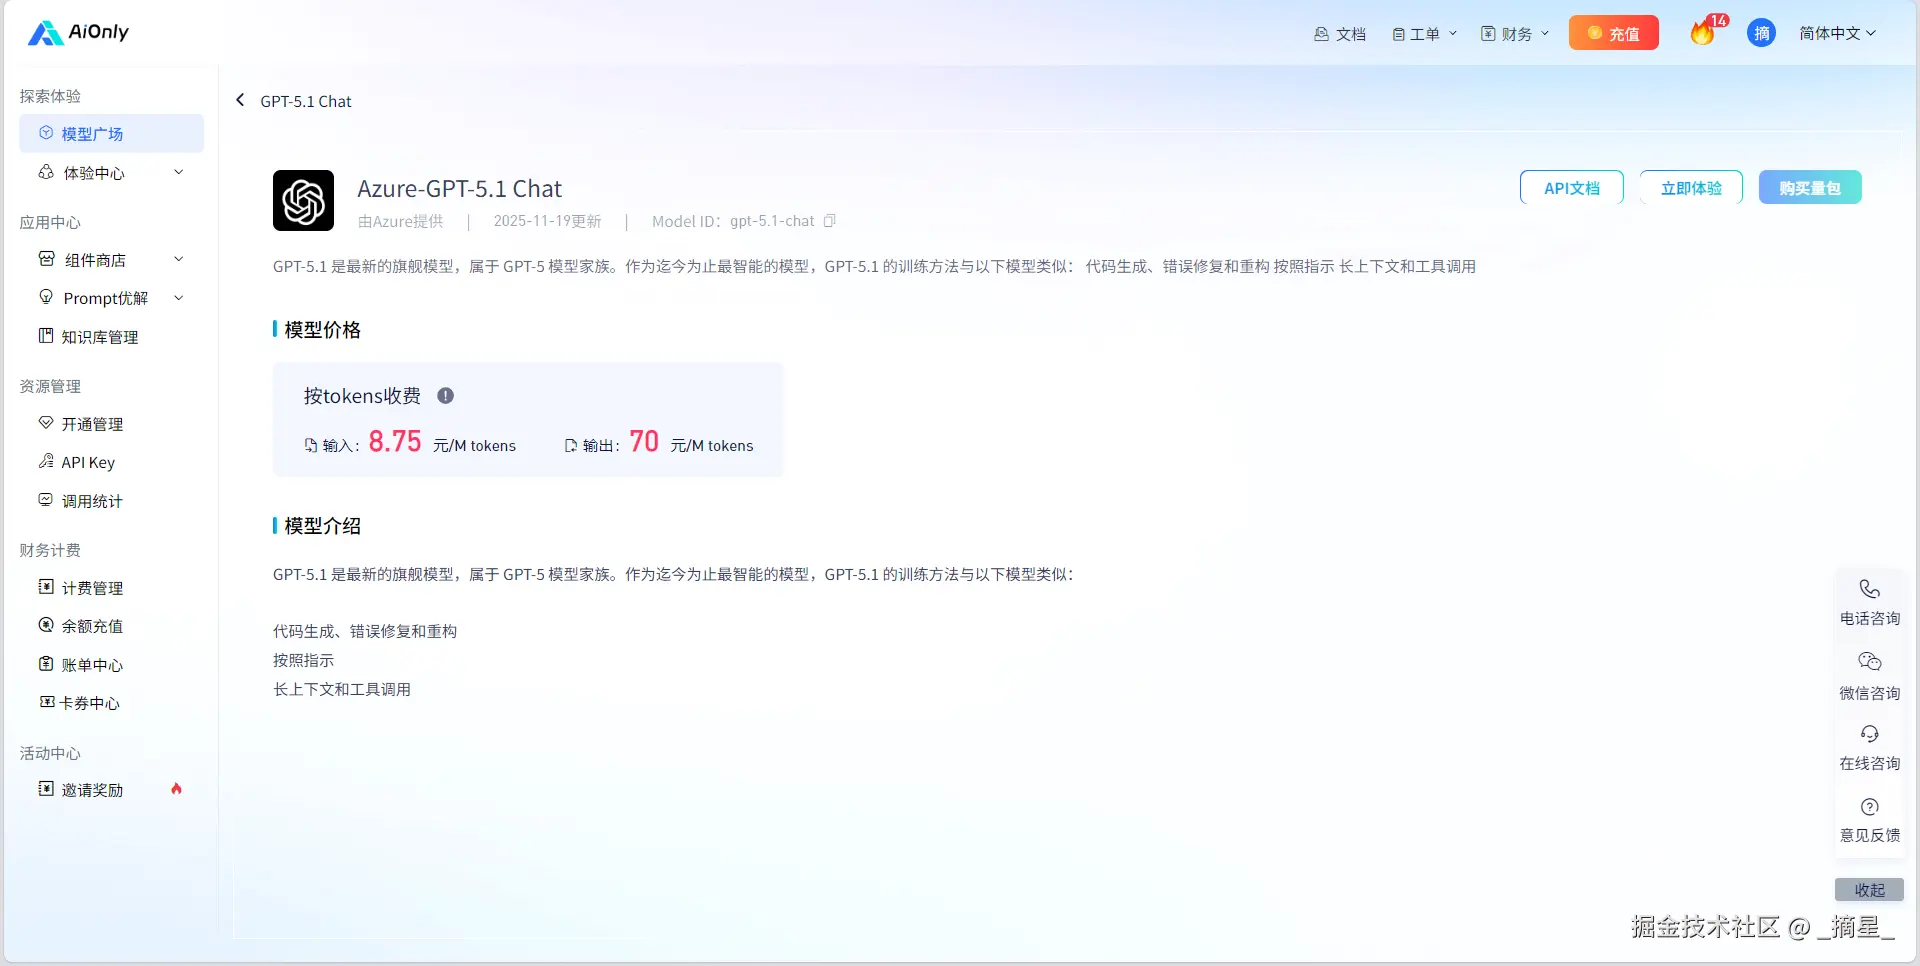This screenshot has width=1920, height=966.
Task: Open the 财务 dropdown in the header
Action: click(x=1515, y=34)
